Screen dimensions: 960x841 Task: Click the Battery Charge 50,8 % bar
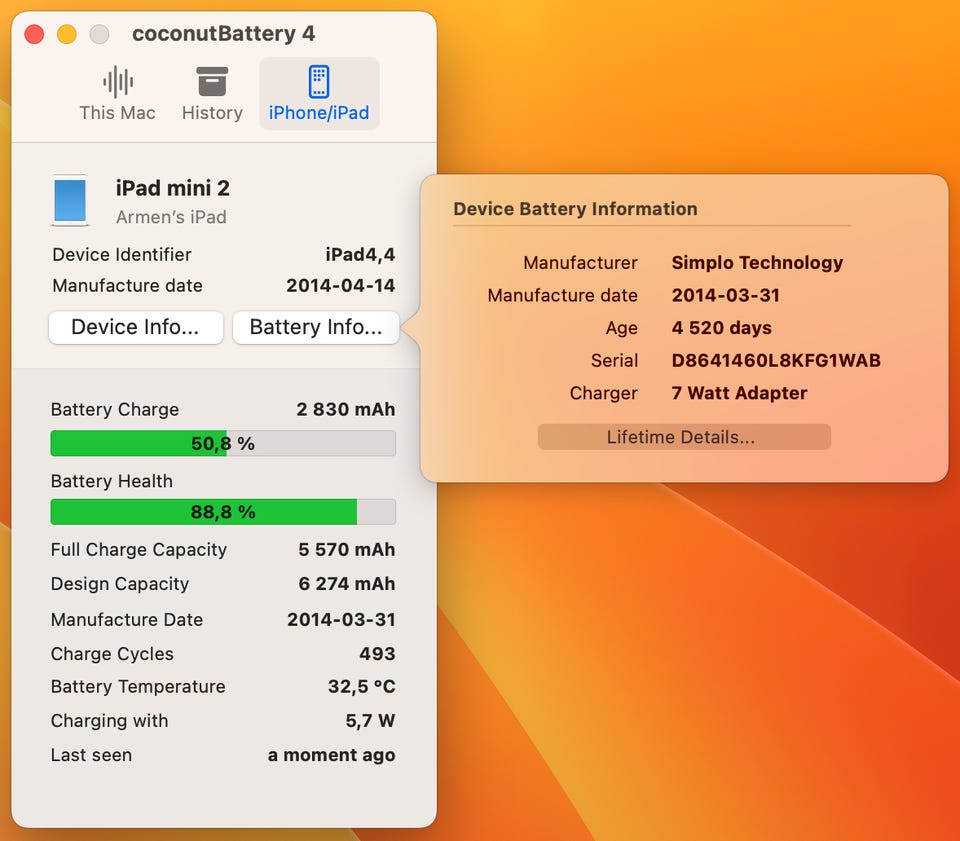click(223, 443)
